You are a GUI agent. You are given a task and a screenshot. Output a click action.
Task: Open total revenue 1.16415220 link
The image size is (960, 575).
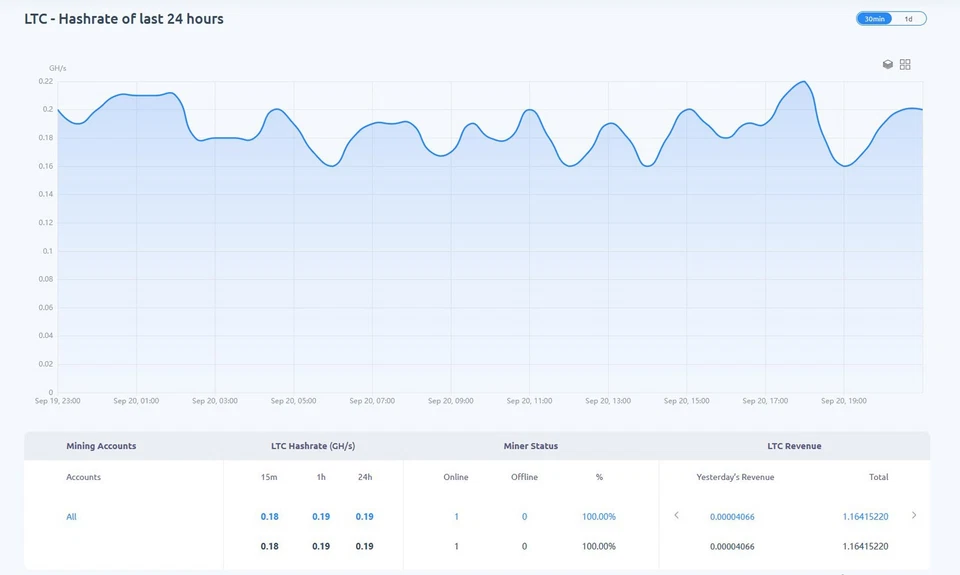tap(865, 516)
